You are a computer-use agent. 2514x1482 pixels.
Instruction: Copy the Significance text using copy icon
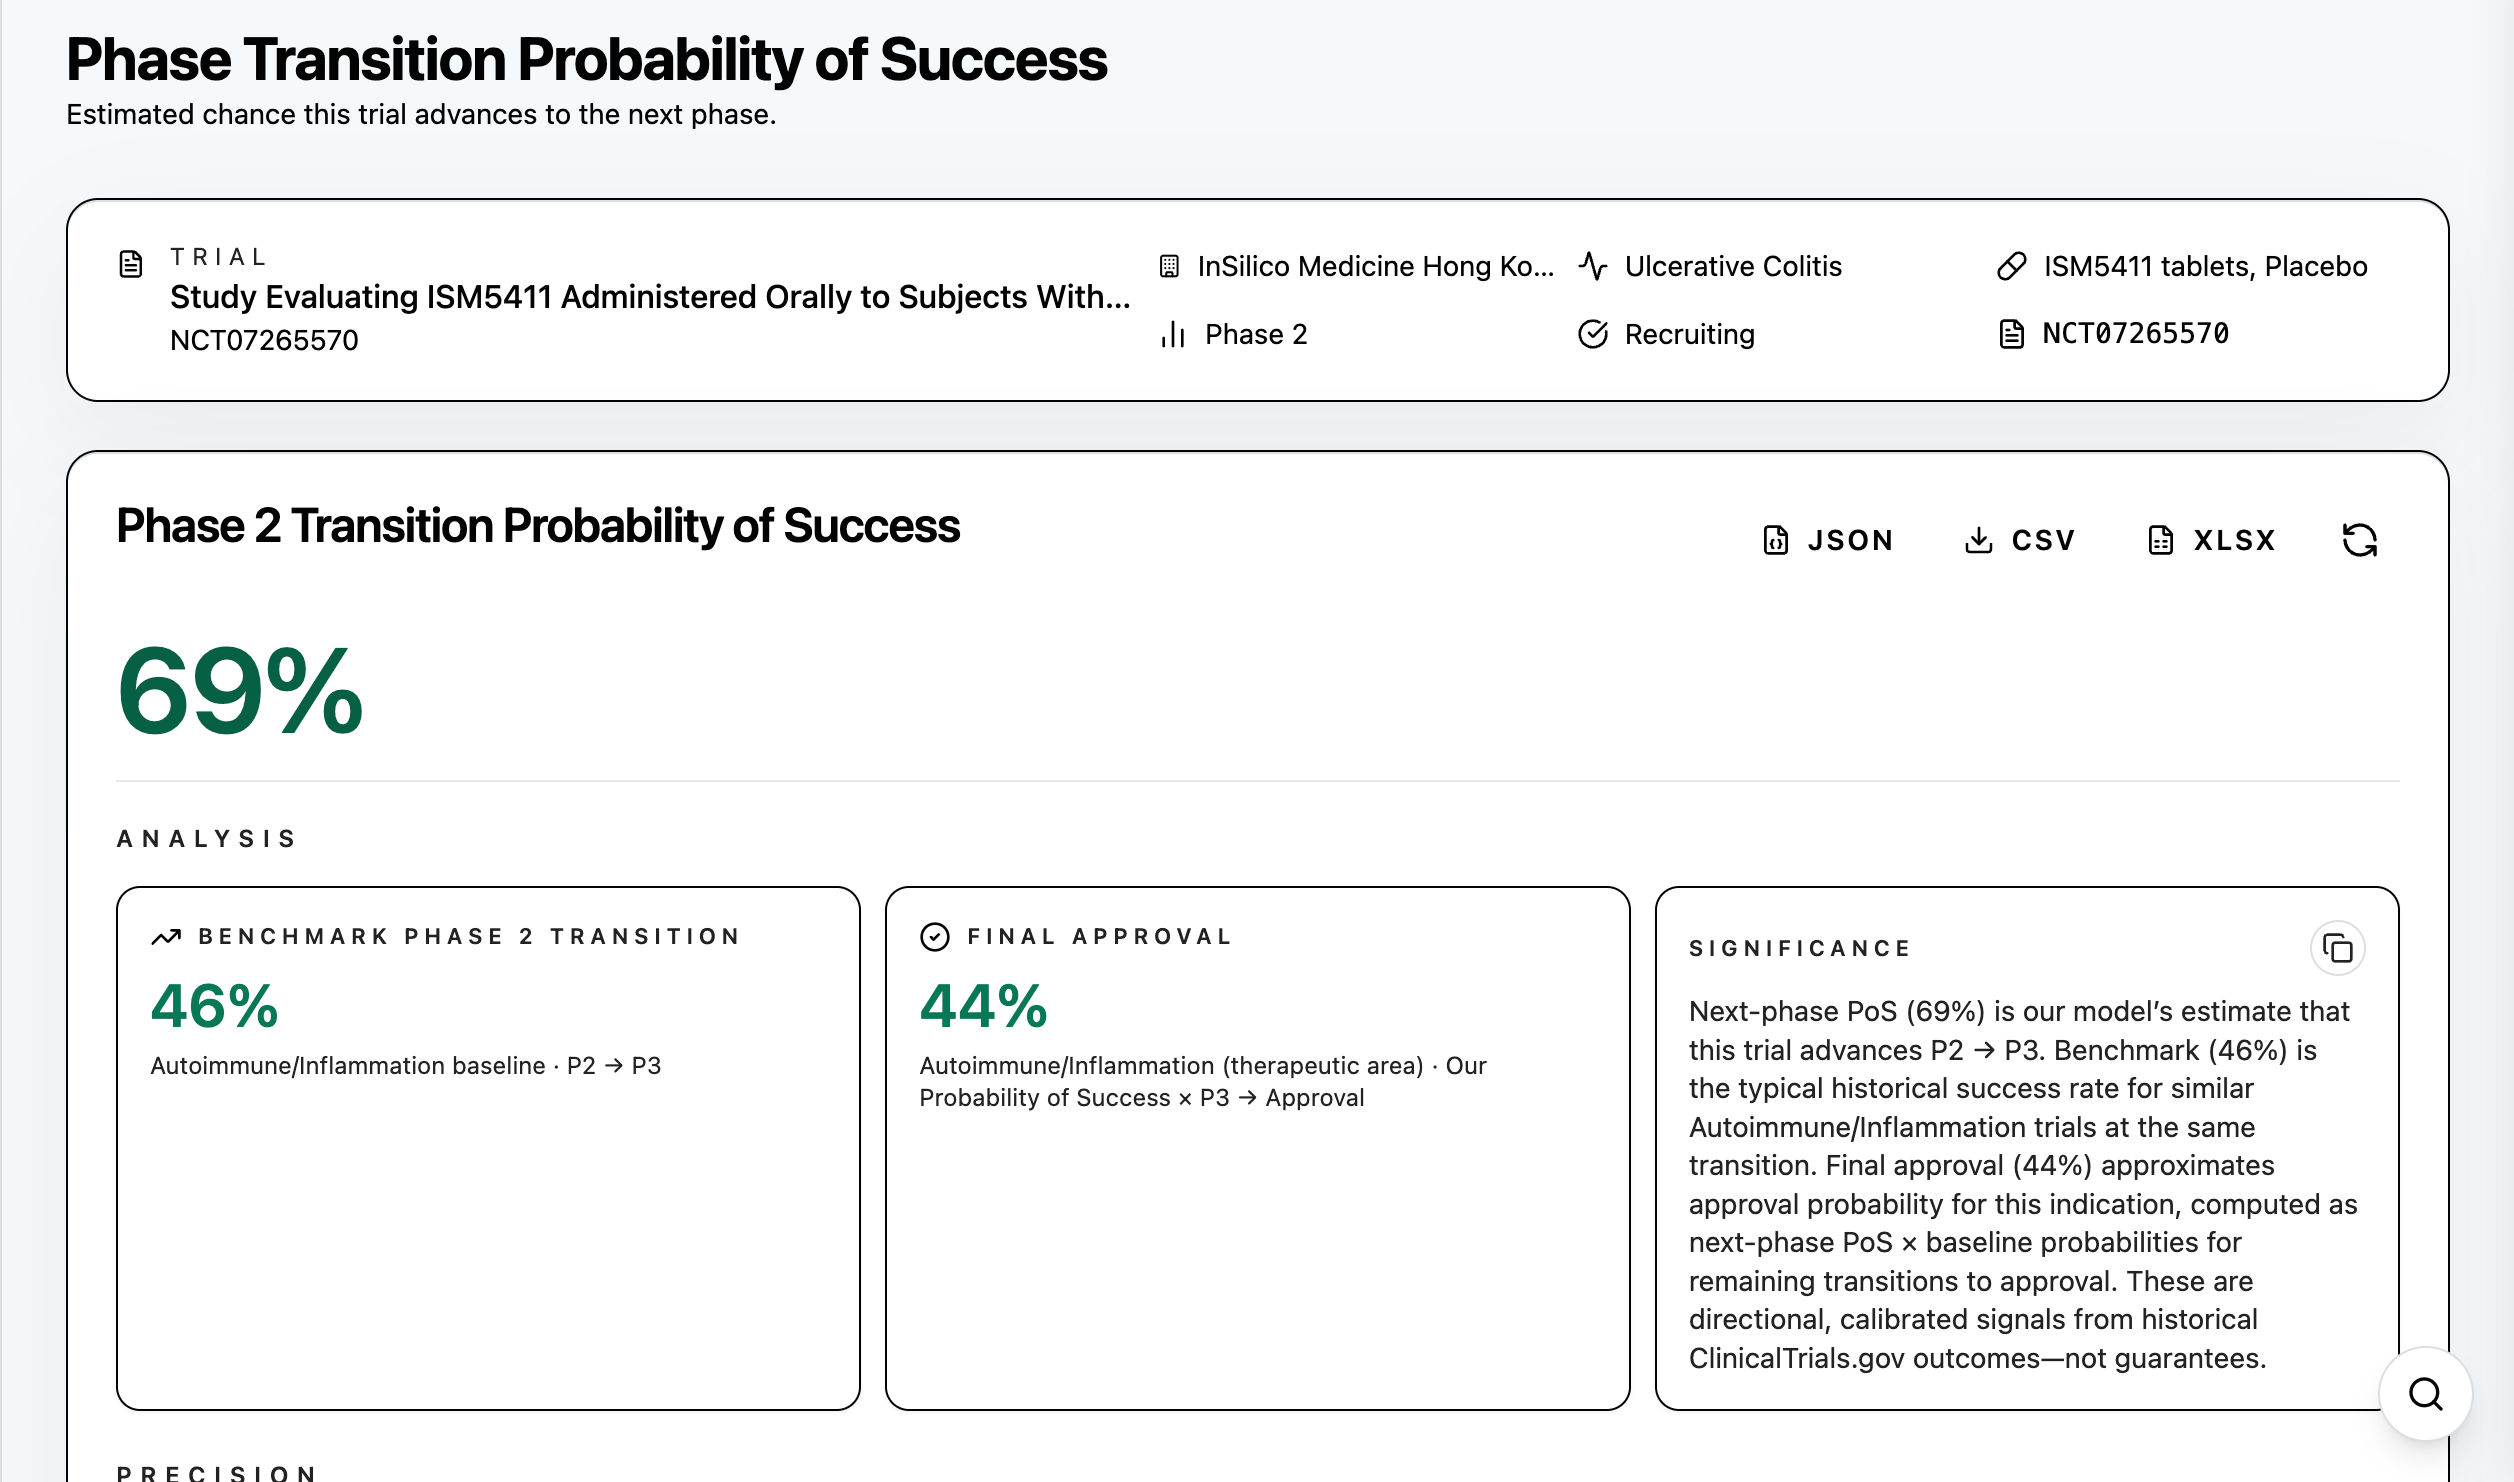tap(2337, 947)
